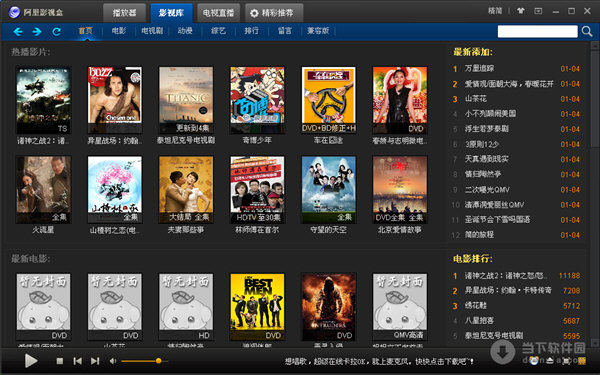Viewport: 600px width, 375px height.
Task: Open the 火流星 poster
Action: [43, 189]
